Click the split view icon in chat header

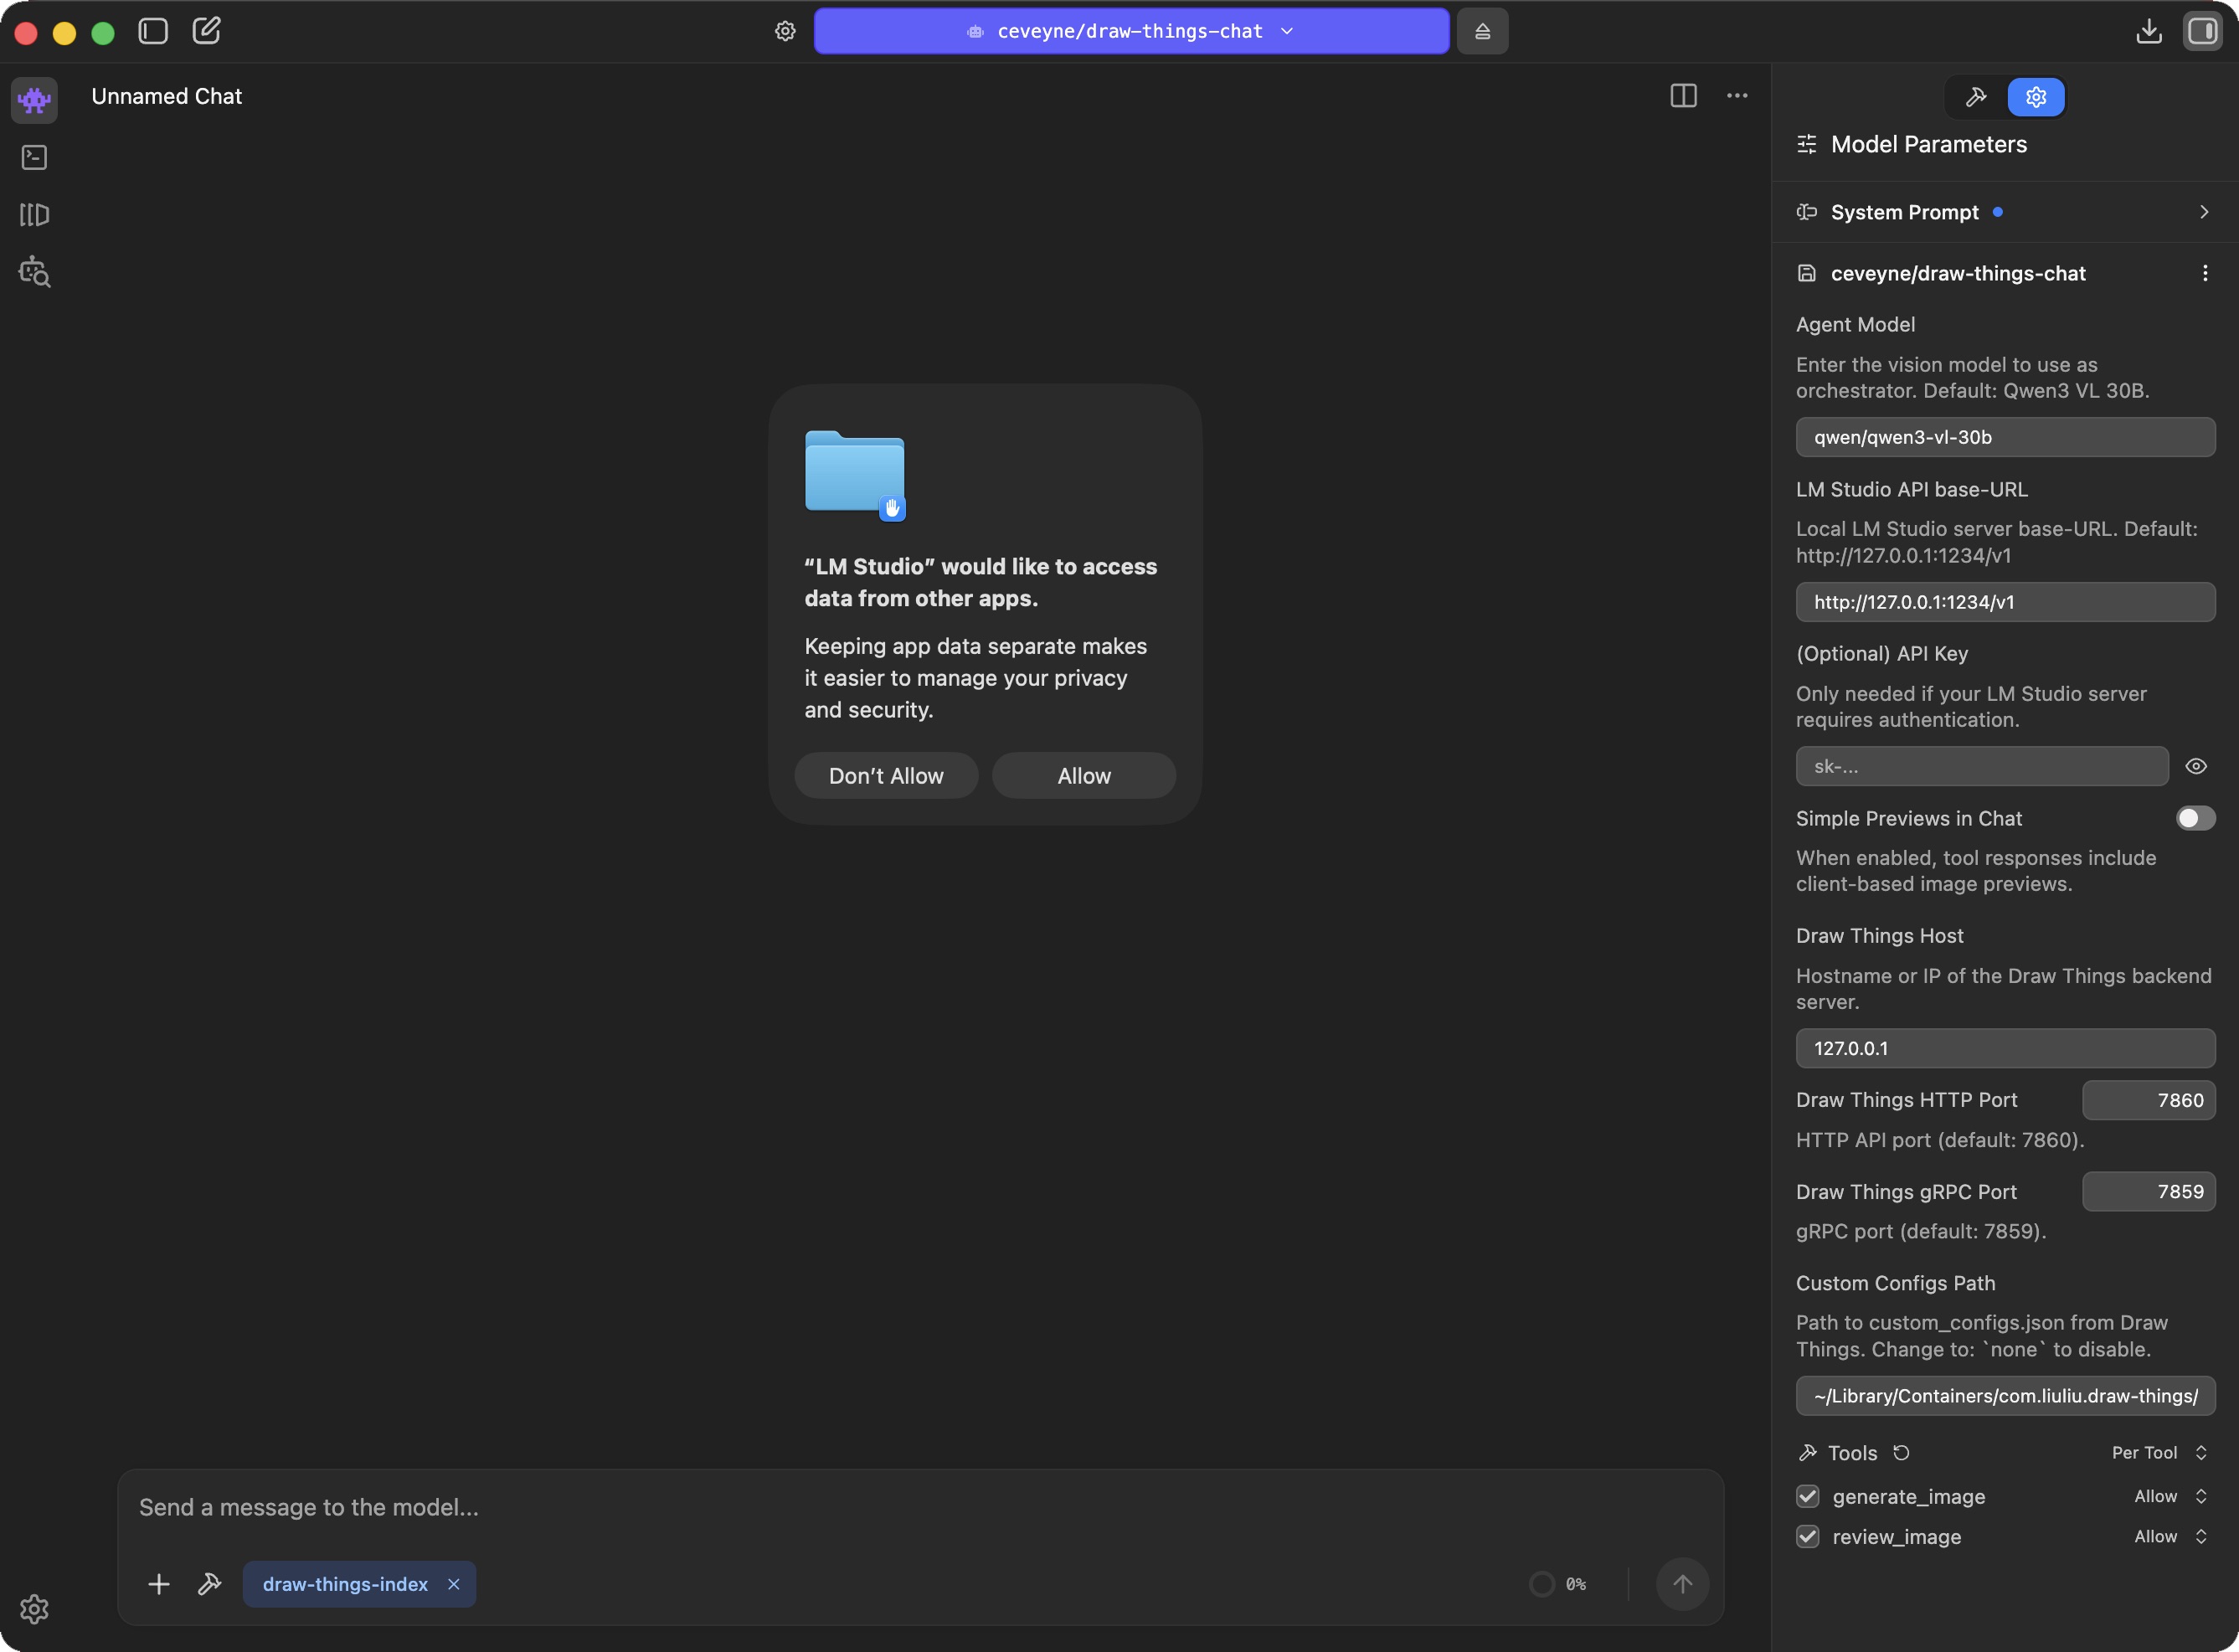[1683, 96]
